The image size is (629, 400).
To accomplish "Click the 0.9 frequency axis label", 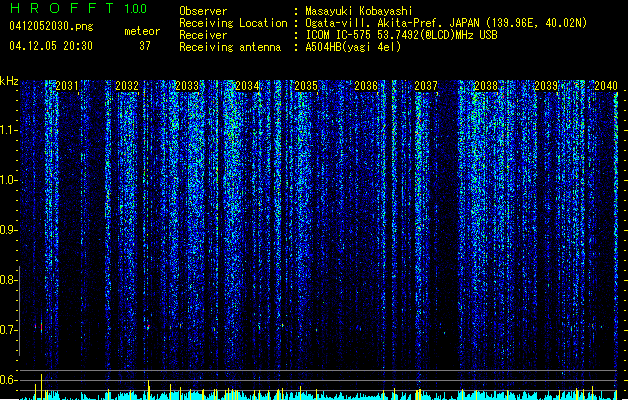I will tap(7, 230).
